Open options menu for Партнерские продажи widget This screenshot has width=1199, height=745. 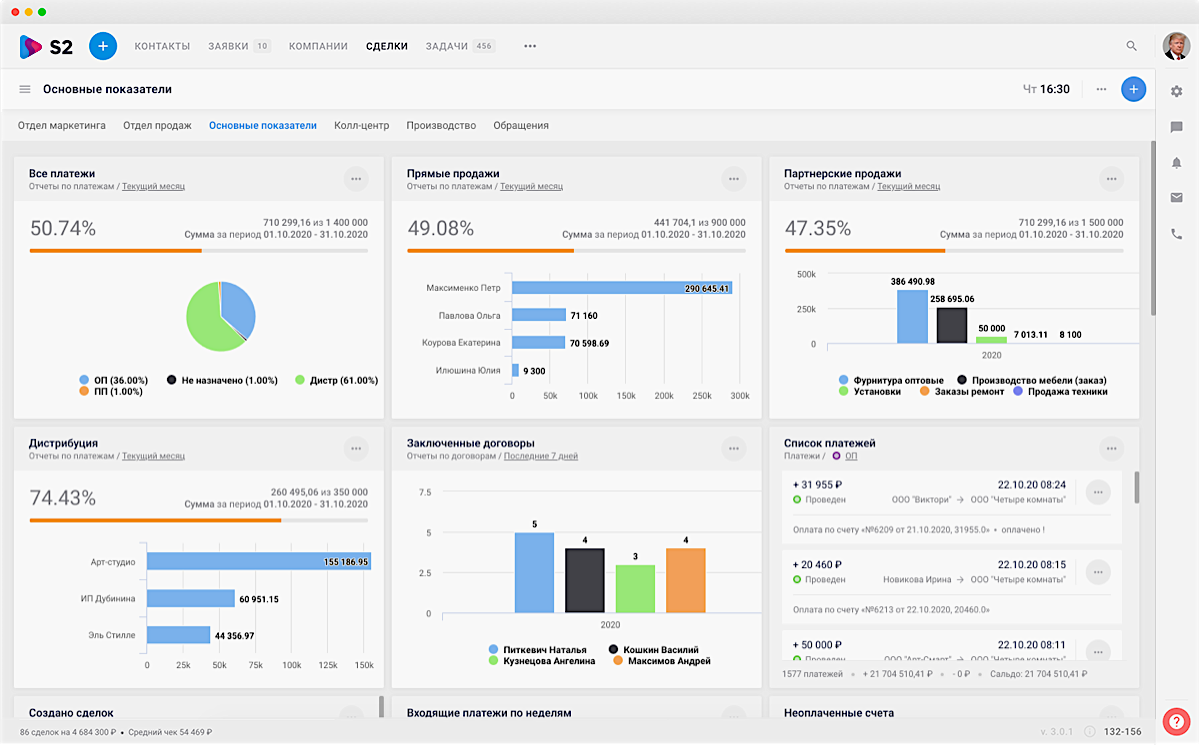coord(1111,179)
